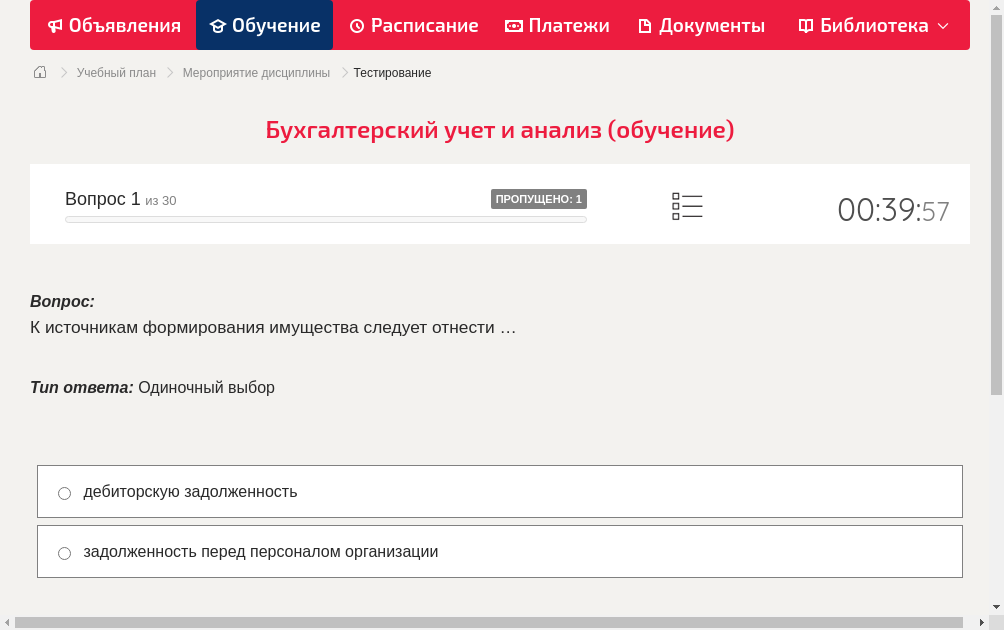
Task: Click the ПРОПУЩЕНО: 1 badge
Action: 539,199
